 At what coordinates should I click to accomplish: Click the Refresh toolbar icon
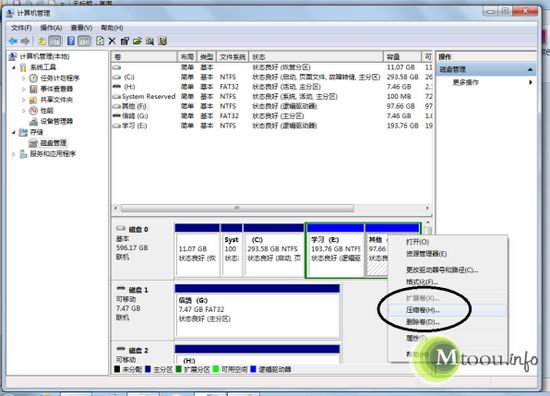pyautogui.click(x=100, y=41)
